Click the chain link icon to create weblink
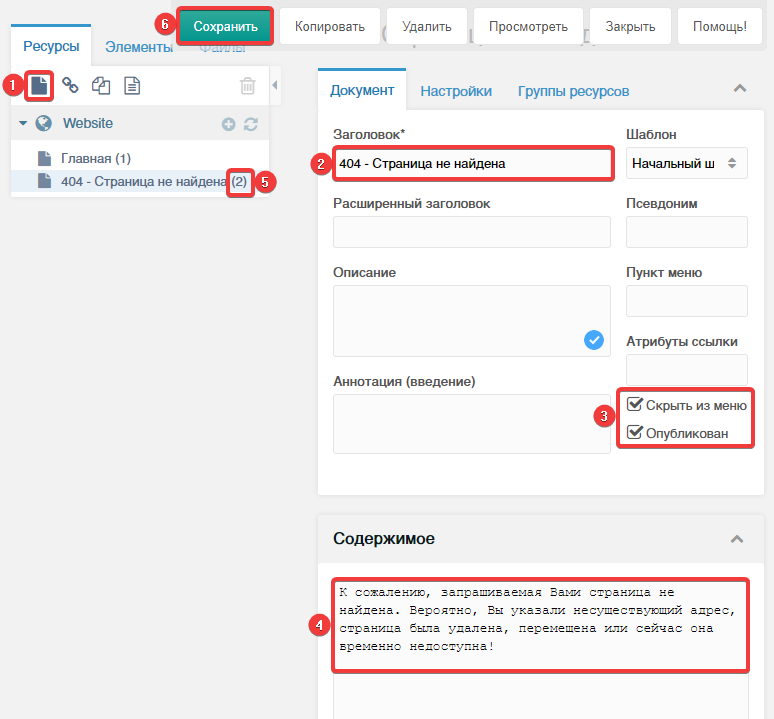 70,86
